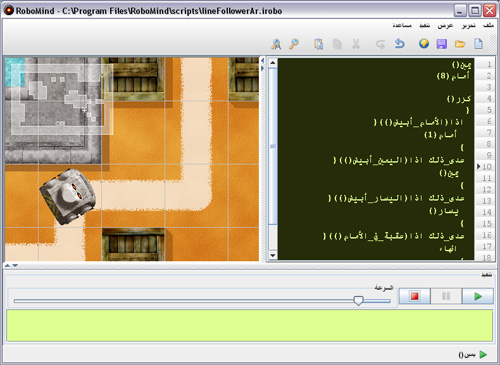Image resolution: width=500 pixels, height=365 pixels.
Task: Open find with single magnifier icon
Action: coord(294,44)
